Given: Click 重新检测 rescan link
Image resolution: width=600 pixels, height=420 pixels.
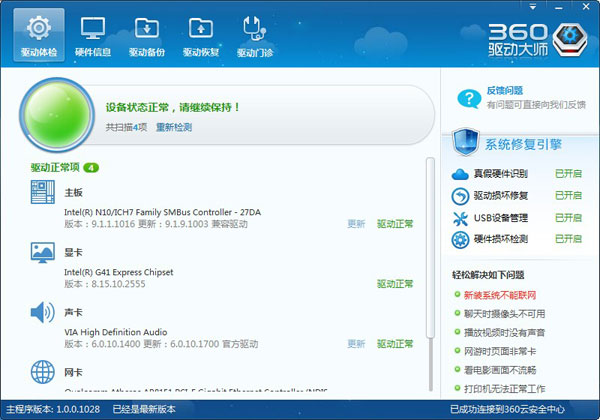Looking at the screenshot, I should coord(174,127).
